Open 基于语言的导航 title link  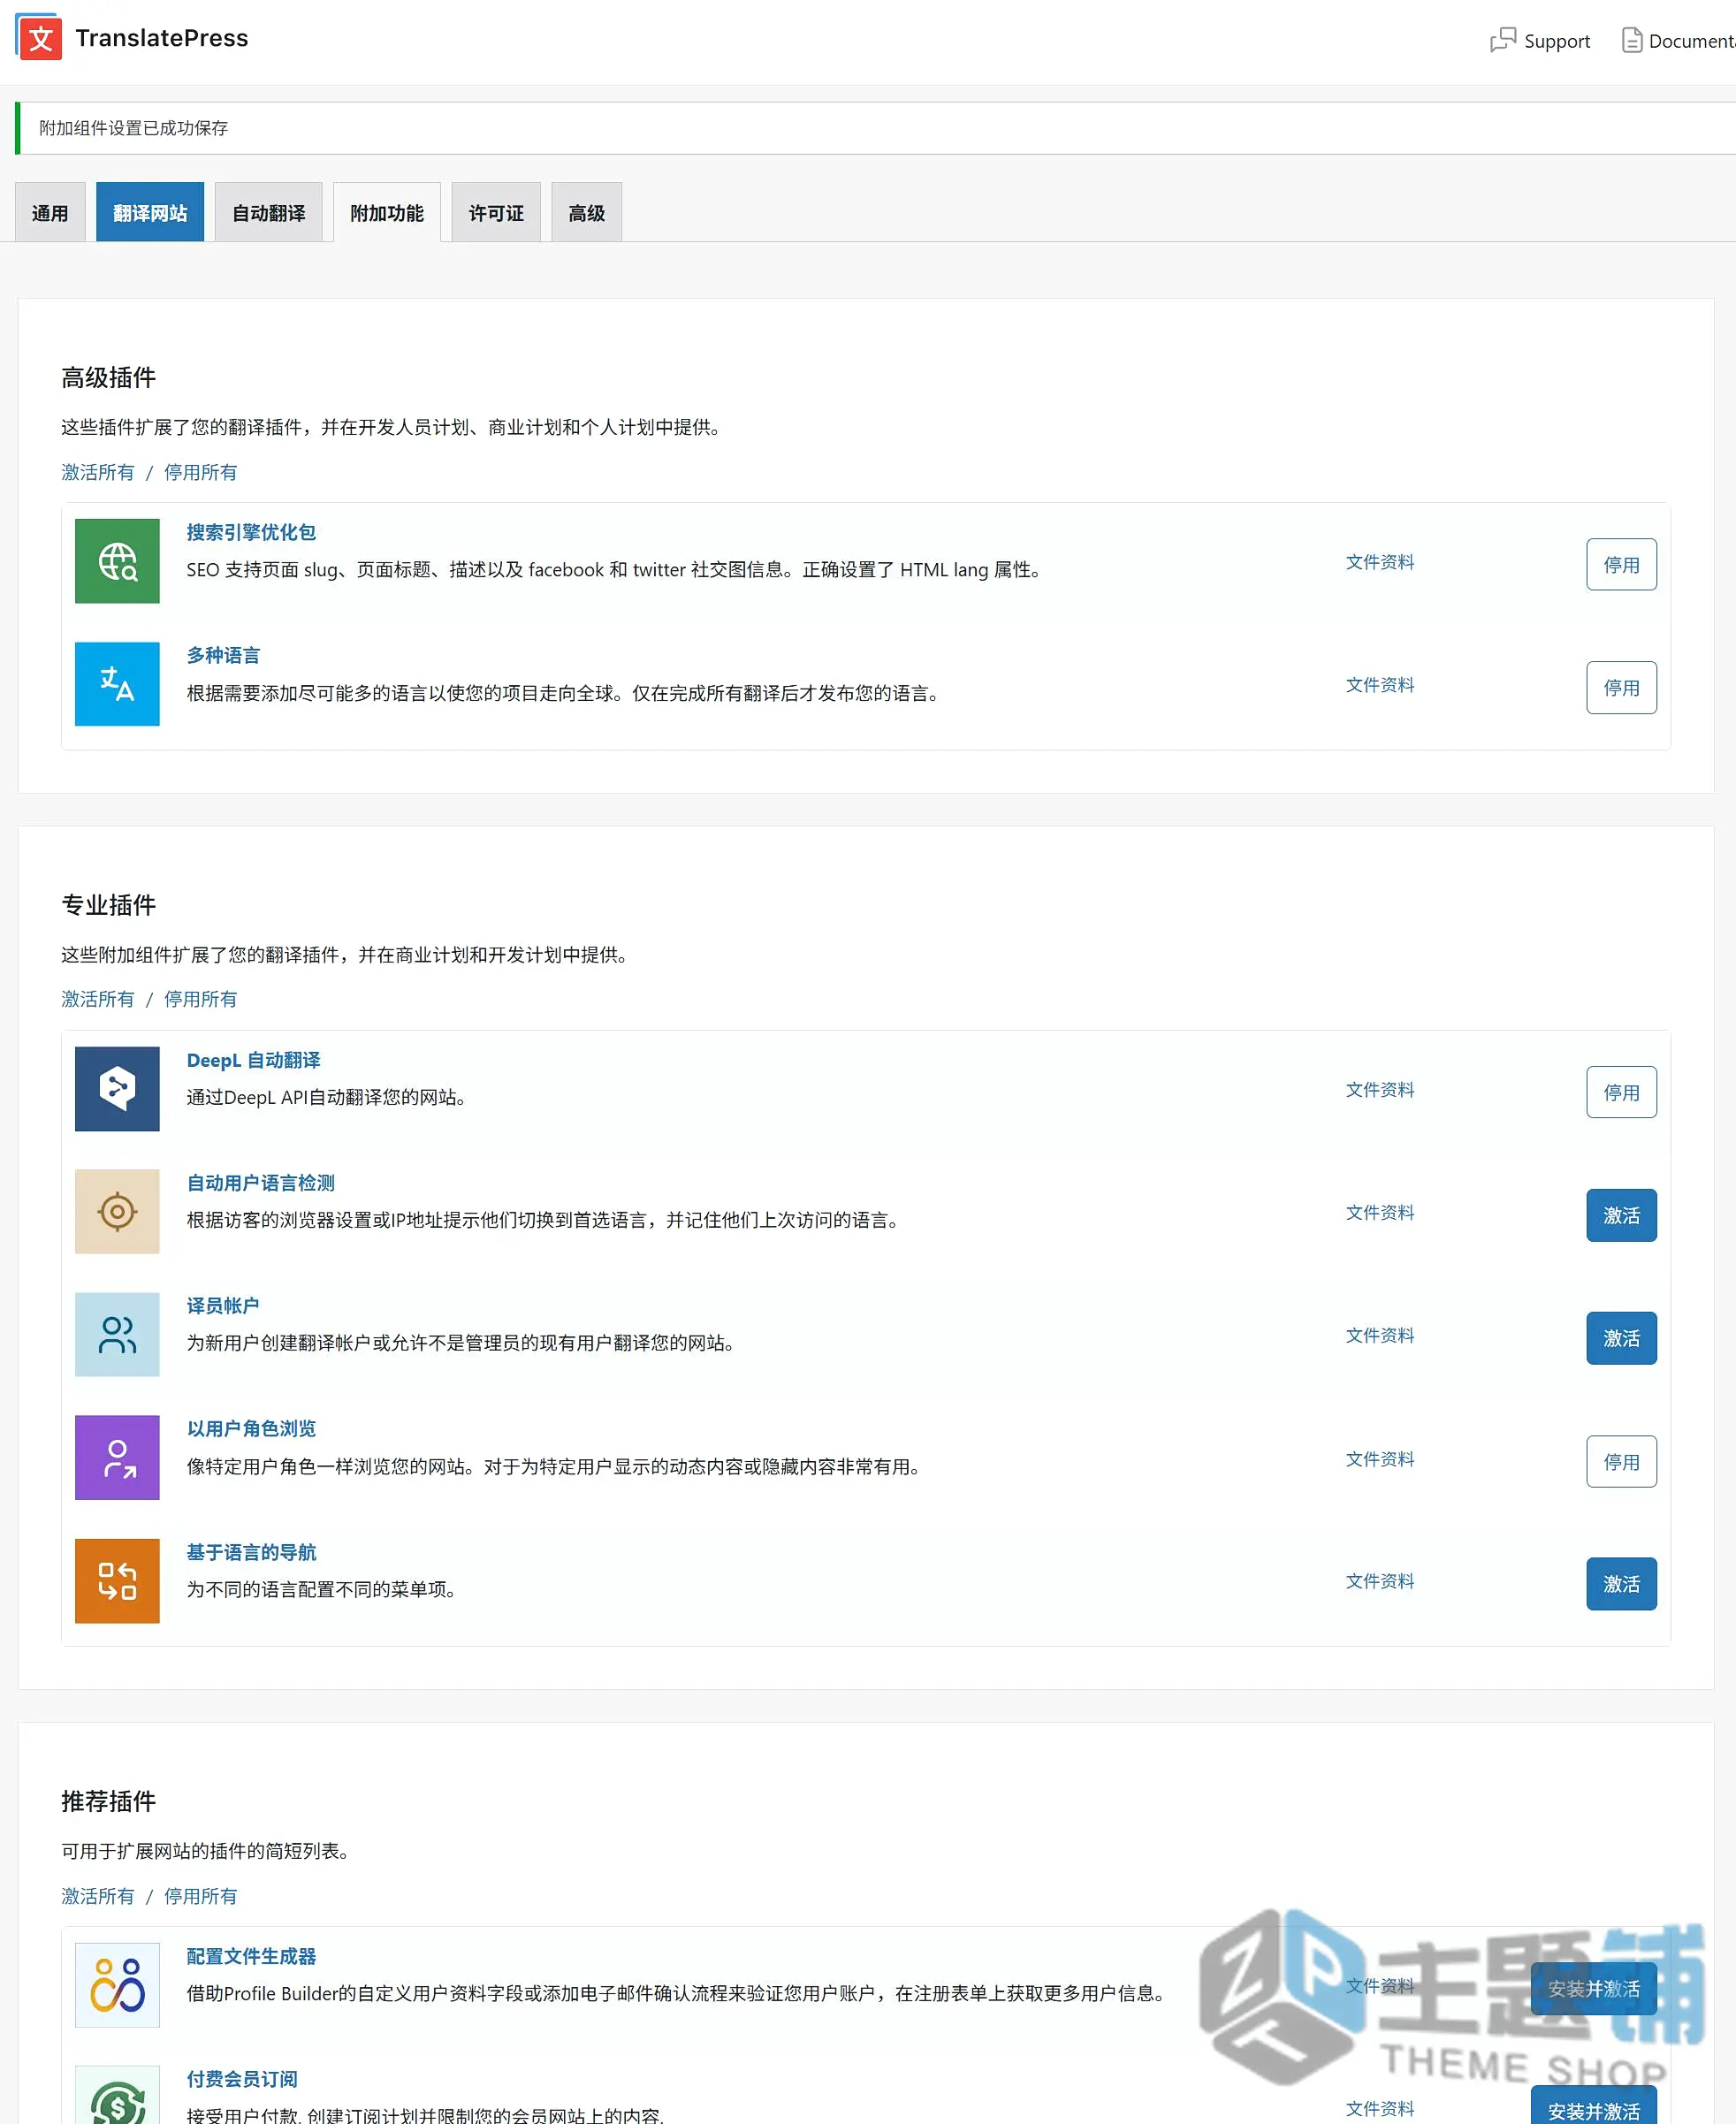[x=251, y=1552]
